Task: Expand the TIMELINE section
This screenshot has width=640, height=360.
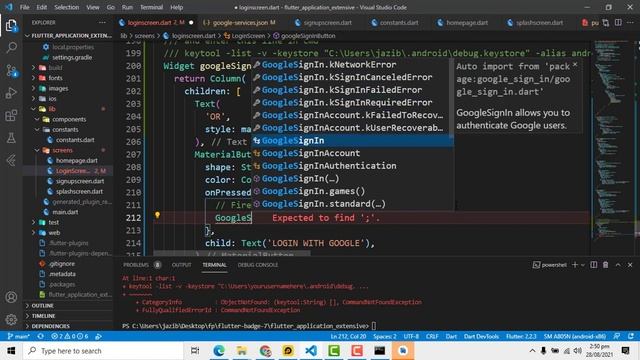Action: pos(43,316)
